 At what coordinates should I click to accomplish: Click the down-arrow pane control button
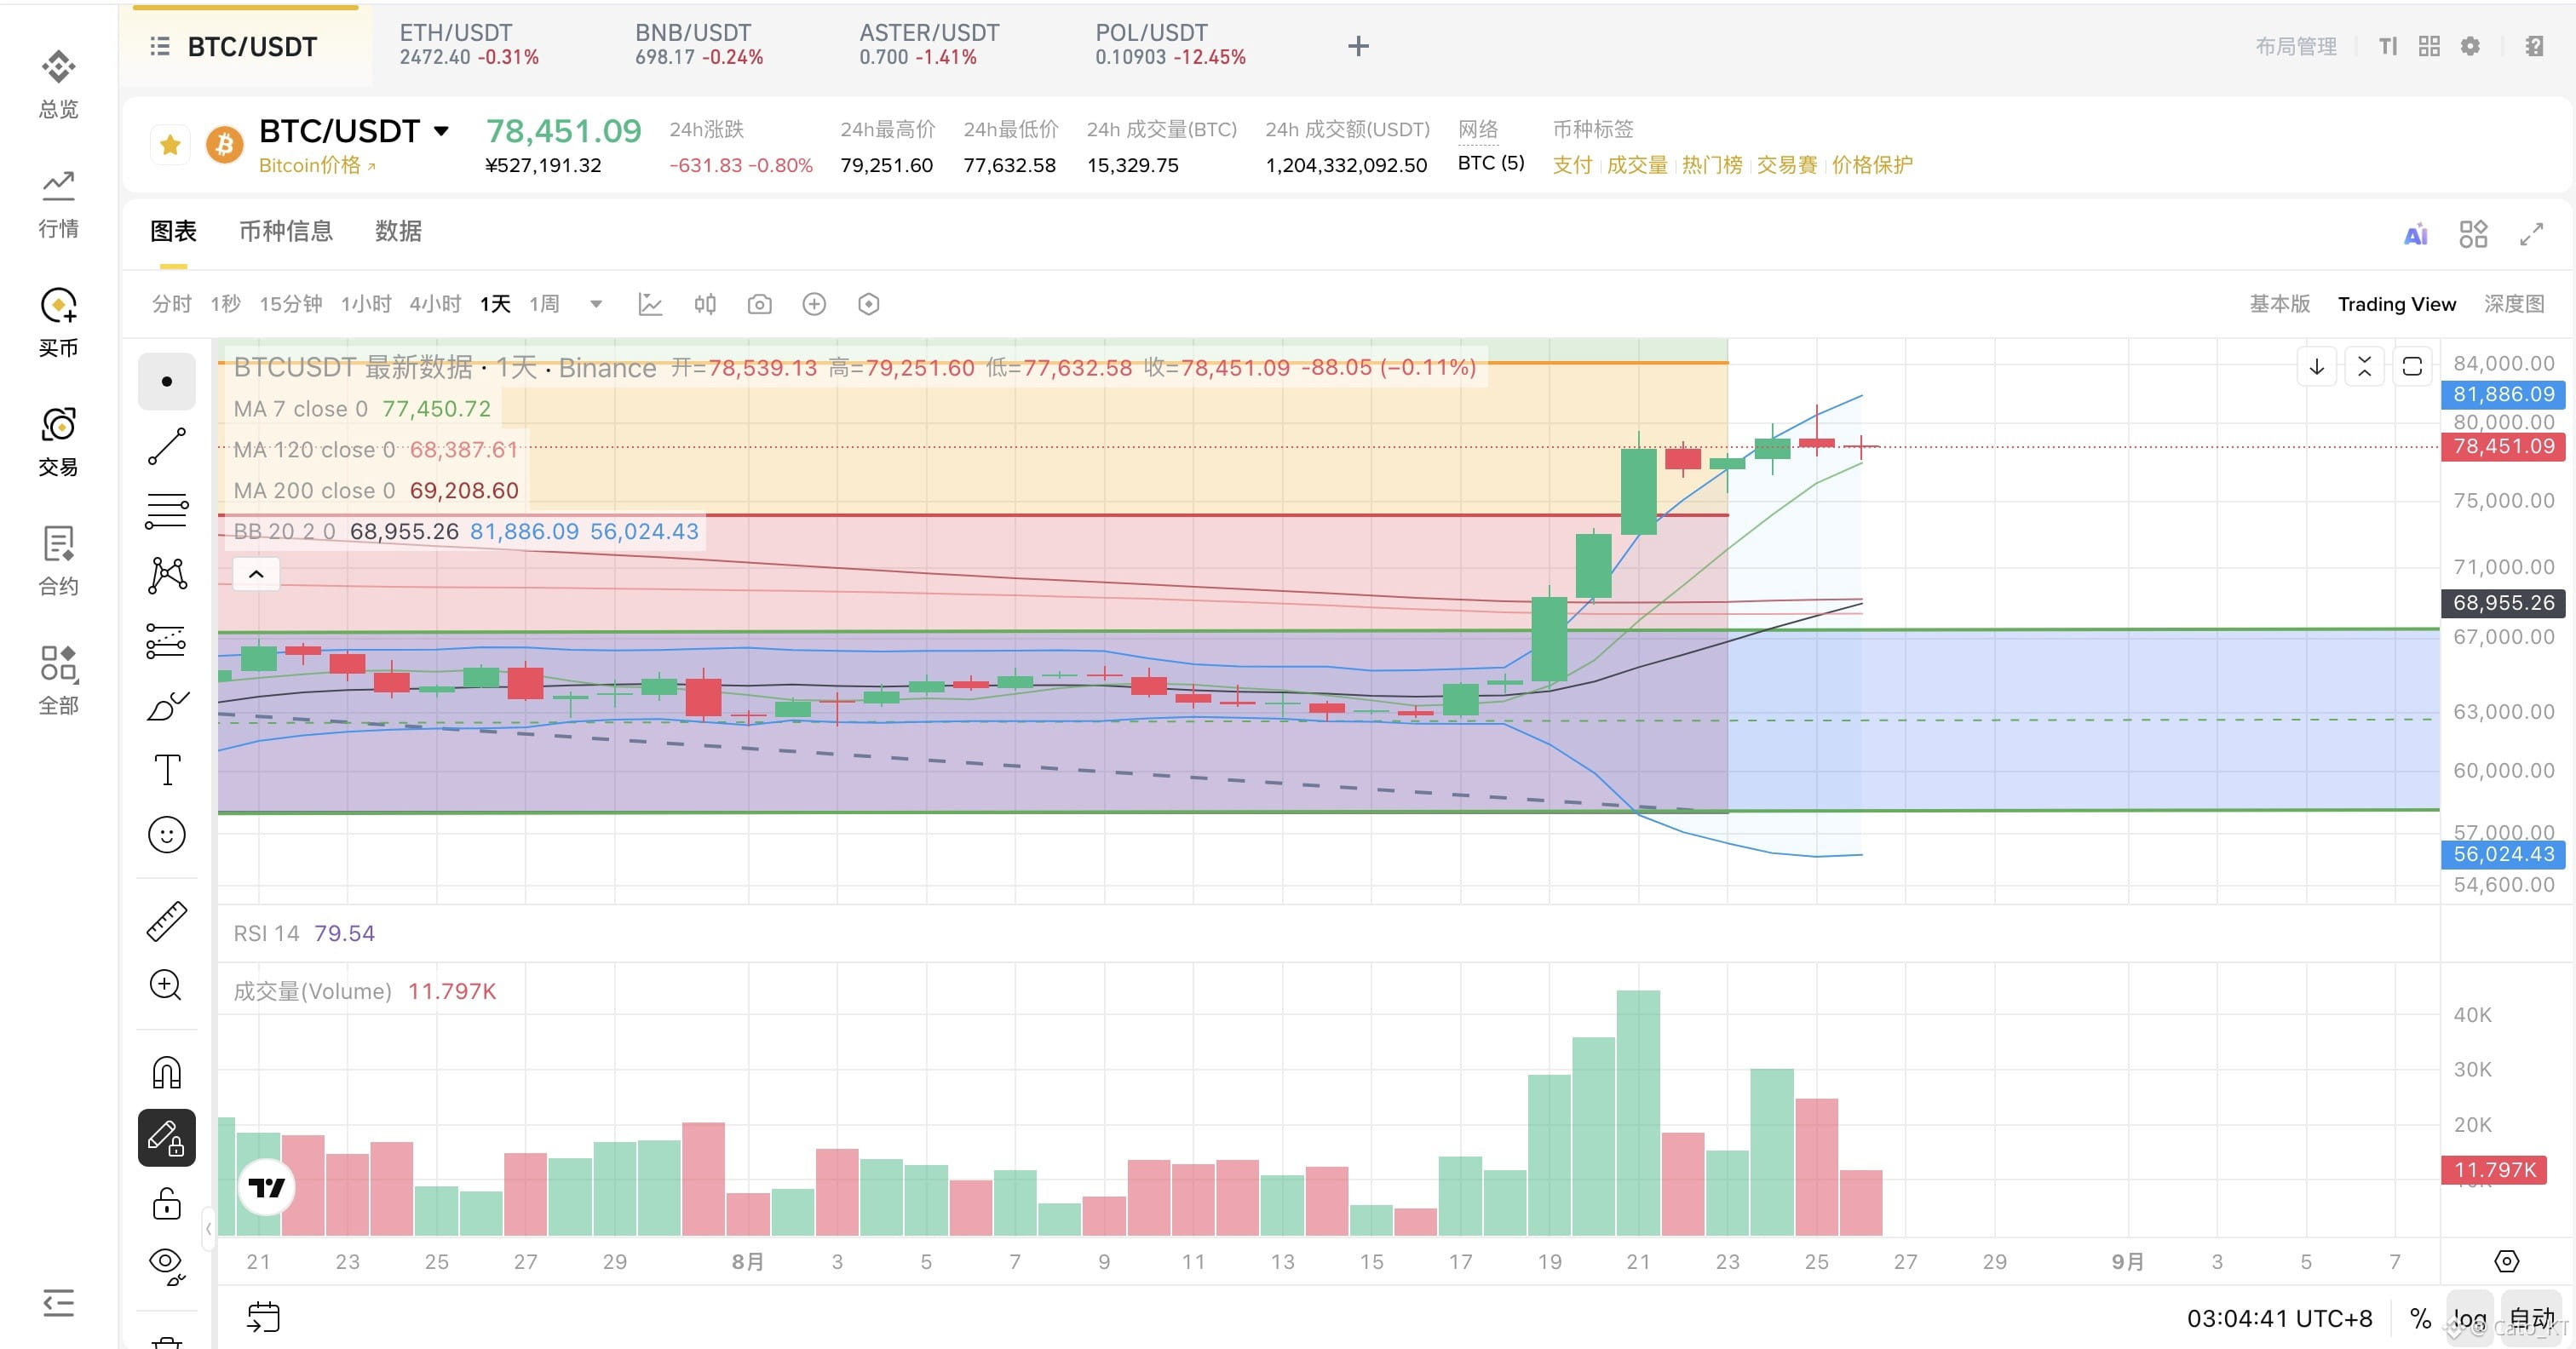click(2316, 367)
